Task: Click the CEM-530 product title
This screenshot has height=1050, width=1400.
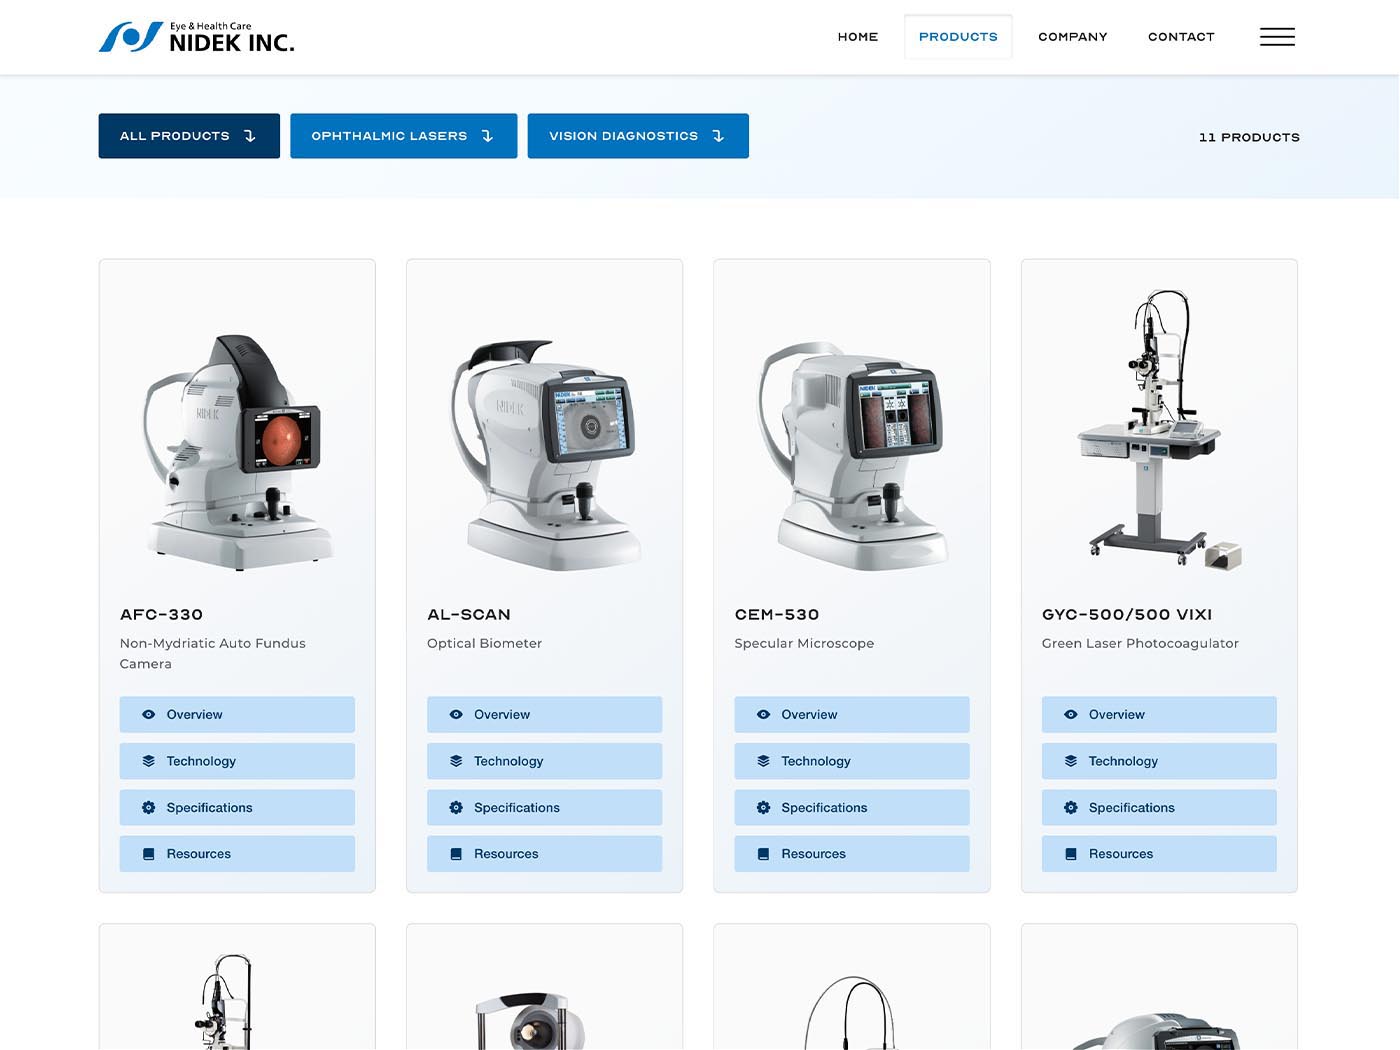Action: [777, 614]
